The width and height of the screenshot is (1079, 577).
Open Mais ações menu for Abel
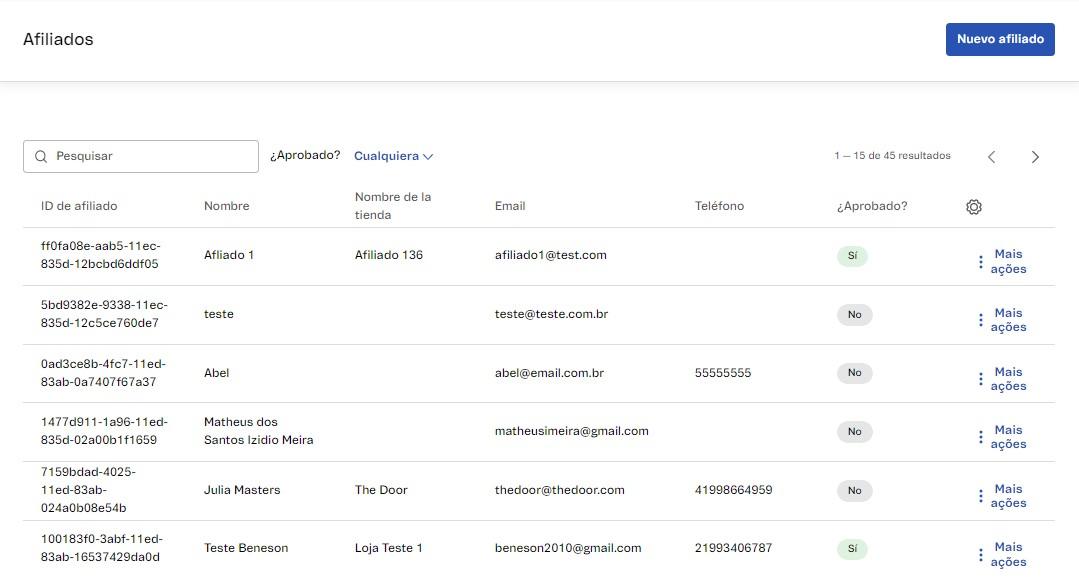[1001, 379]
